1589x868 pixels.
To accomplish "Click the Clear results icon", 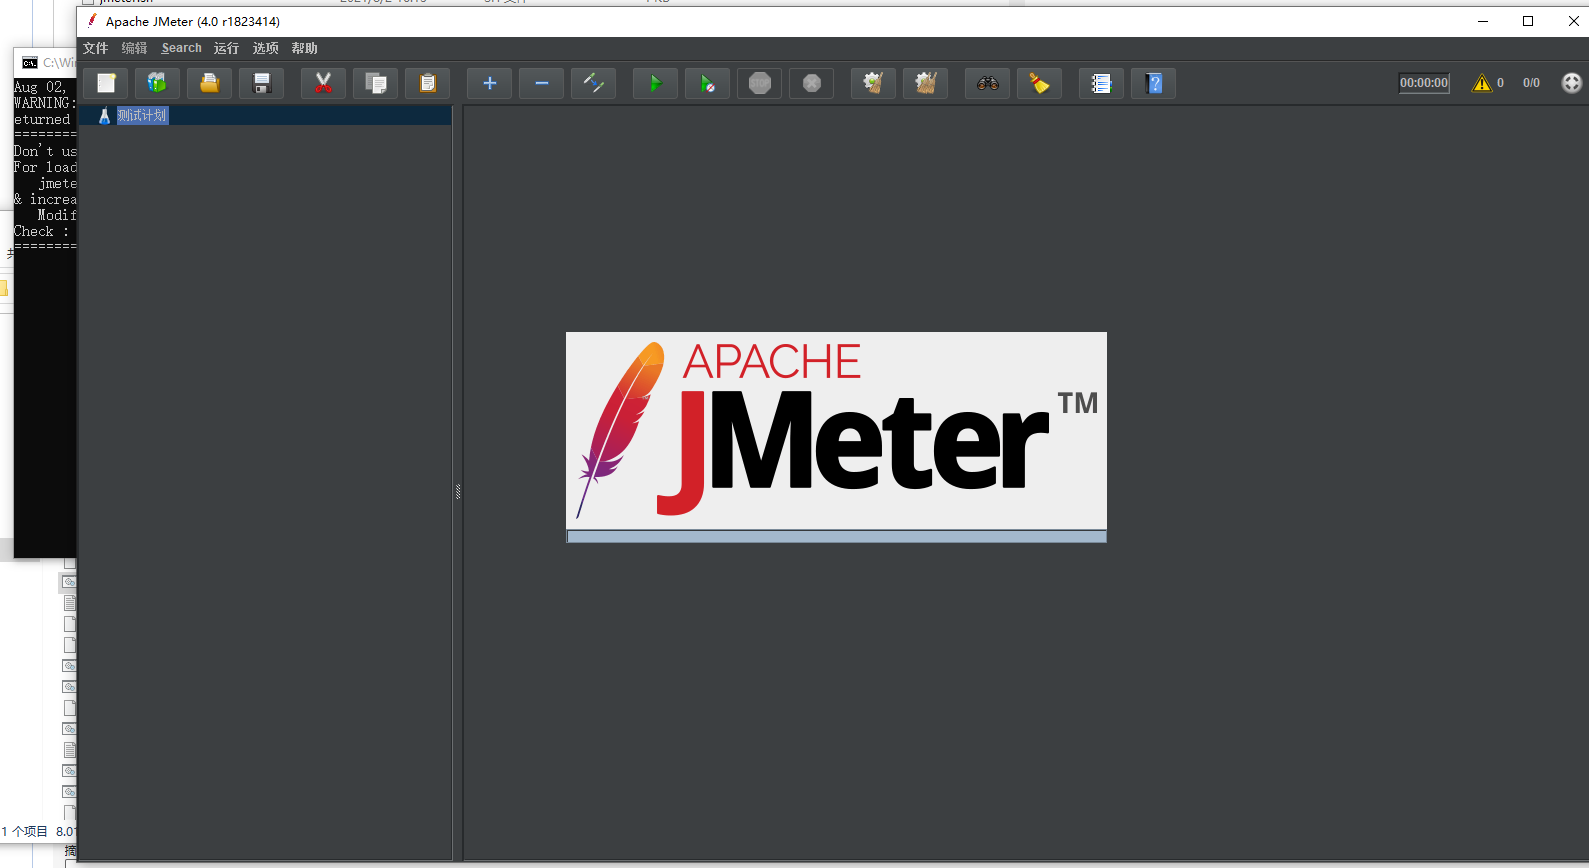I will [x=873, y=83].
